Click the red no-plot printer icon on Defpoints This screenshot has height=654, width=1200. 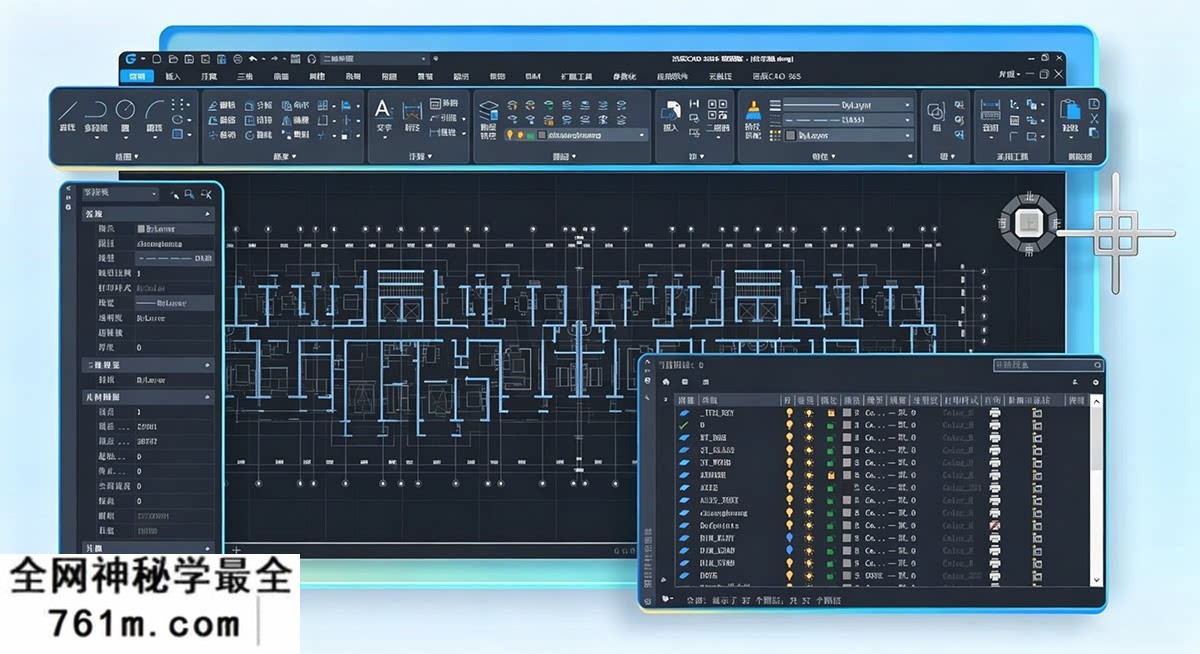[995, 525]
